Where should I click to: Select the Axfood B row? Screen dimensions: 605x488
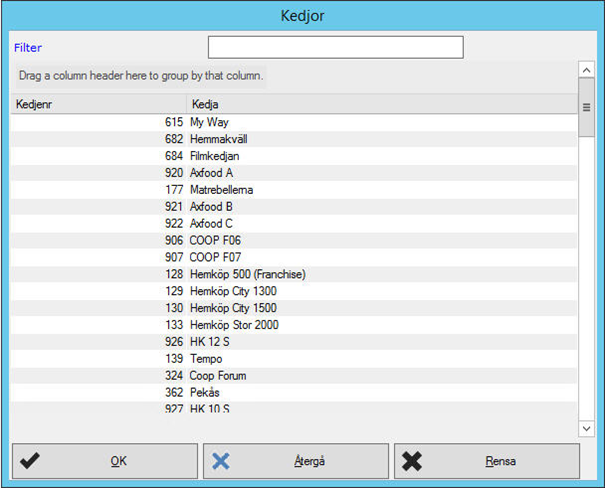(294, 206)
